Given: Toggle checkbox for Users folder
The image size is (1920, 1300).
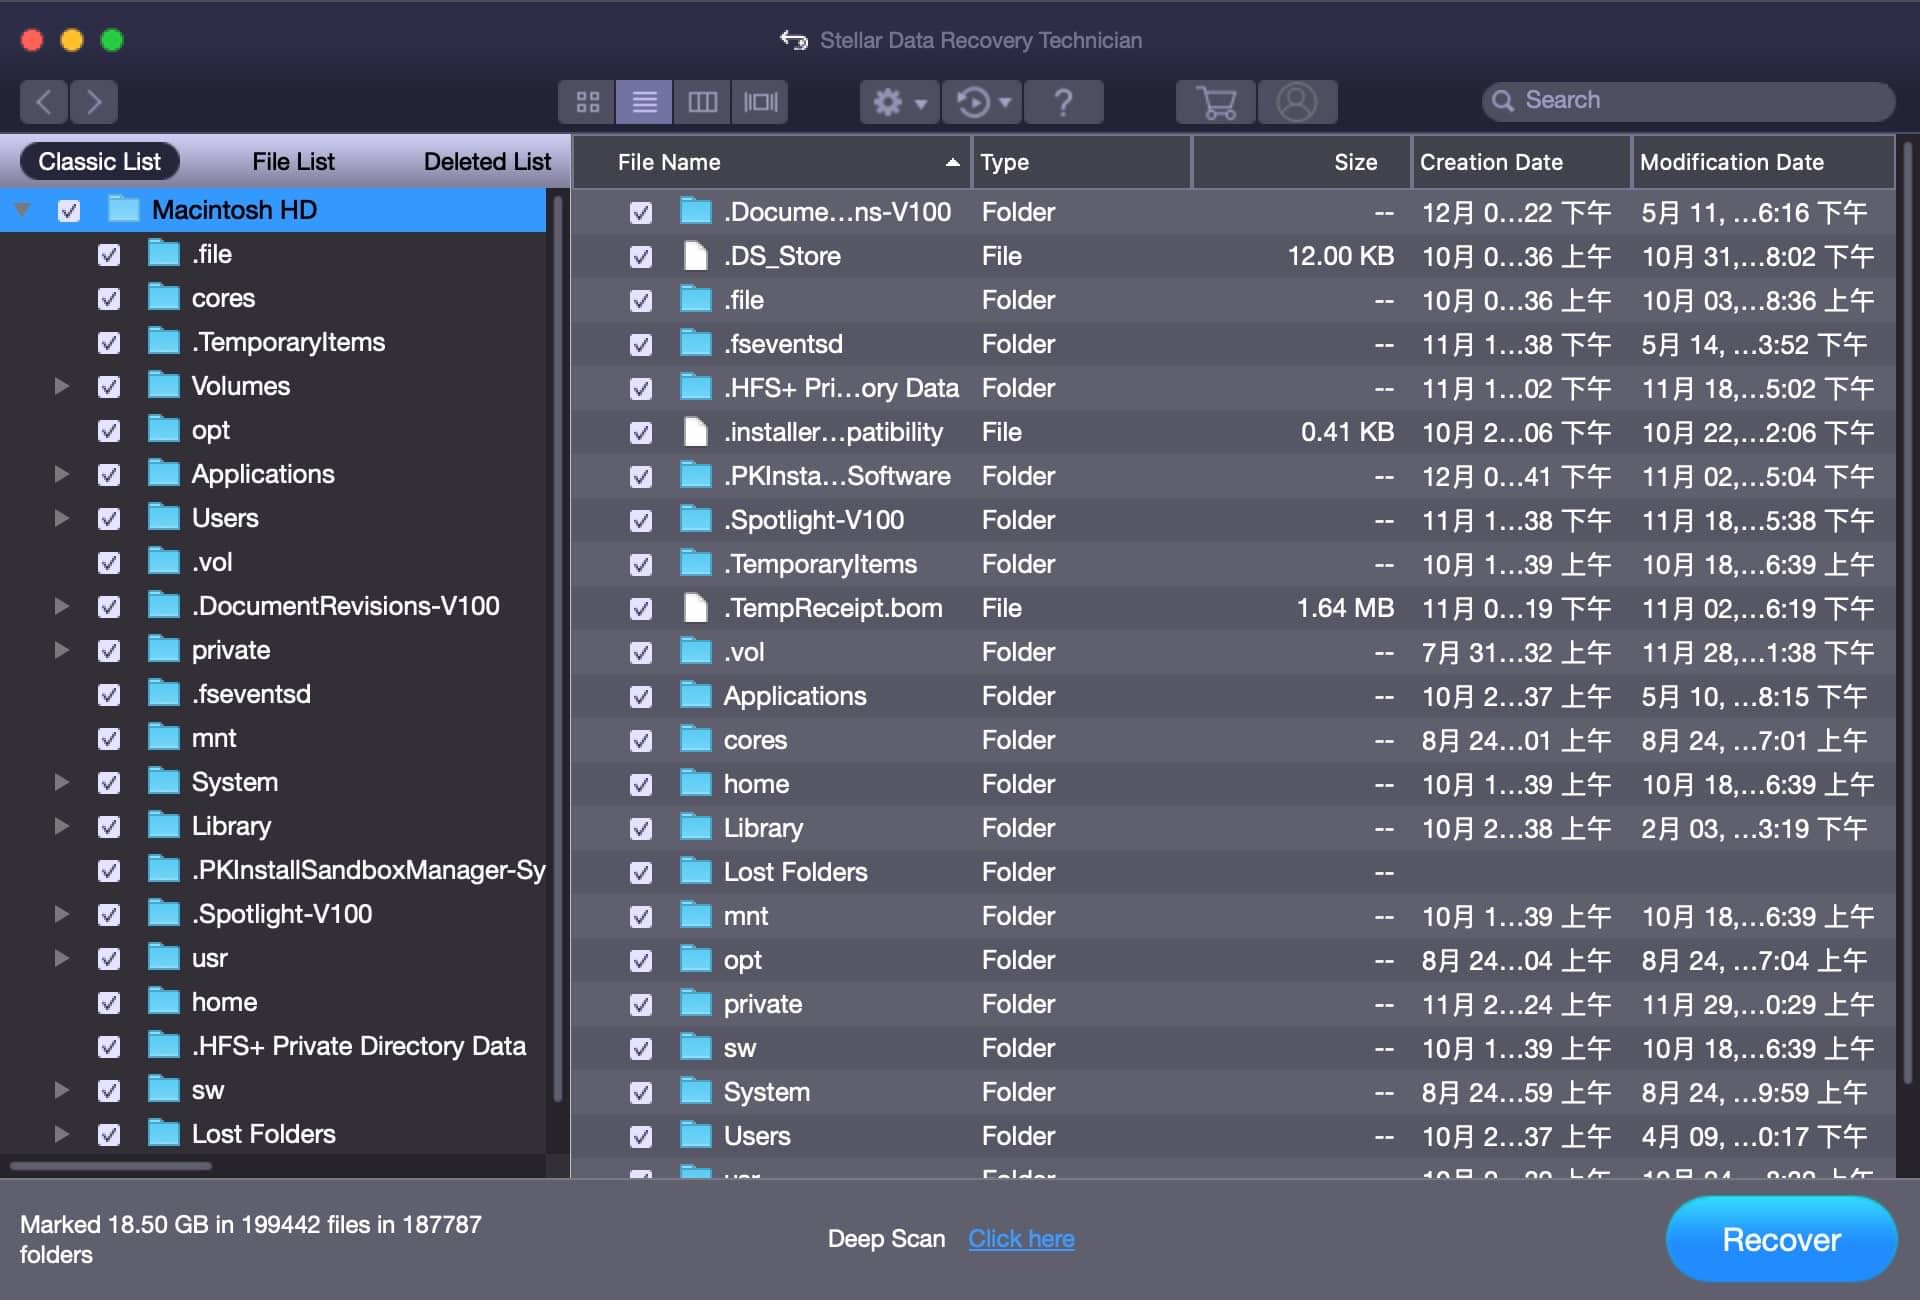Looking at the screenshot, I should pos(107,518).
